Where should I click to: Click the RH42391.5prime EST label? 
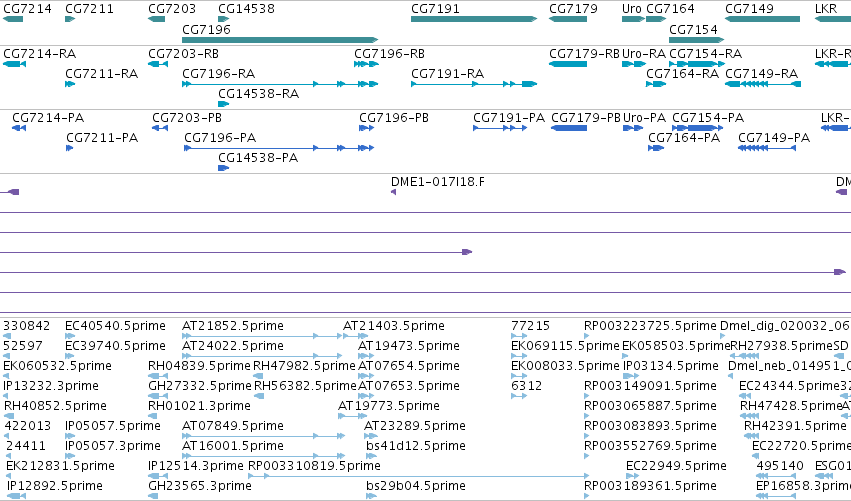tap(795, 426)
